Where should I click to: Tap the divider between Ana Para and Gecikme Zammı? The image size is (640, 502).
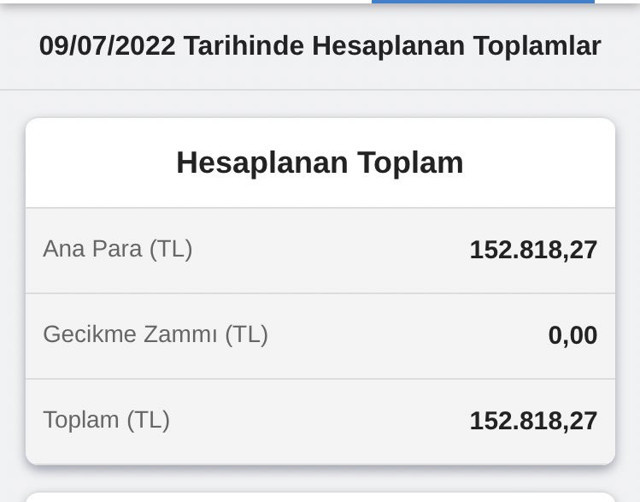tap(320, 293)
